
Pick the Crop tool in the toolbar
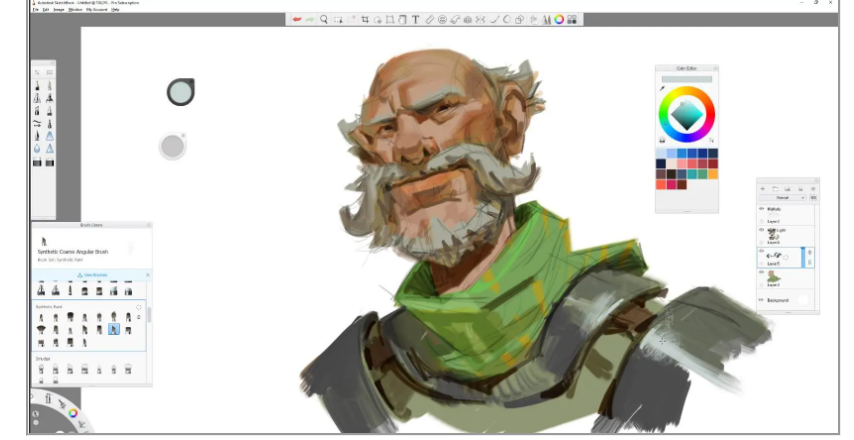[x=365, y=20]
